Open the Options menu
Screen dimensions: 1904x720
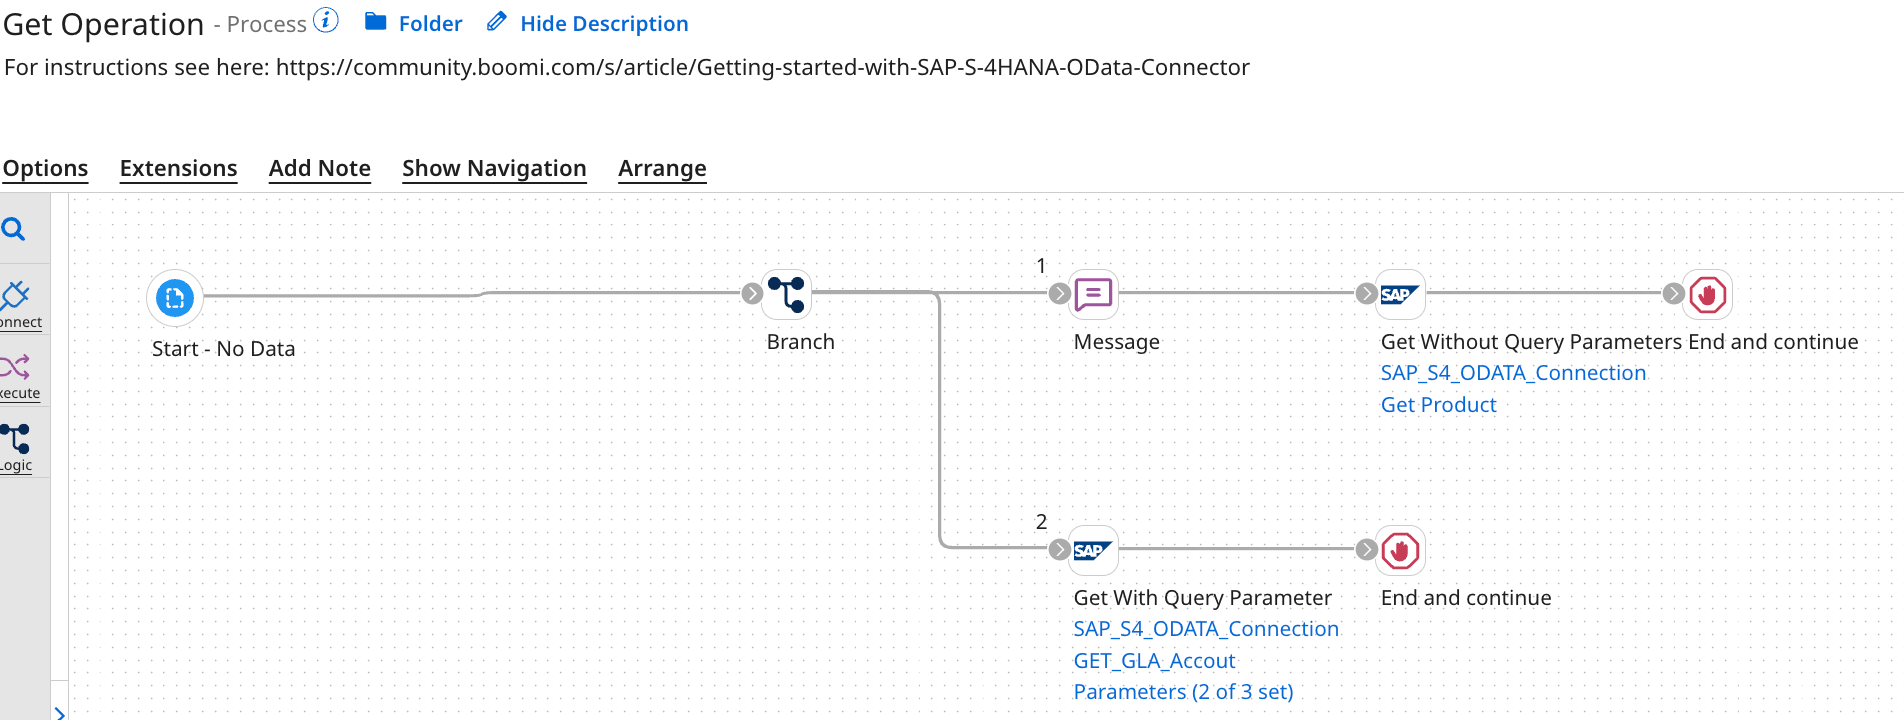point(45,168)
